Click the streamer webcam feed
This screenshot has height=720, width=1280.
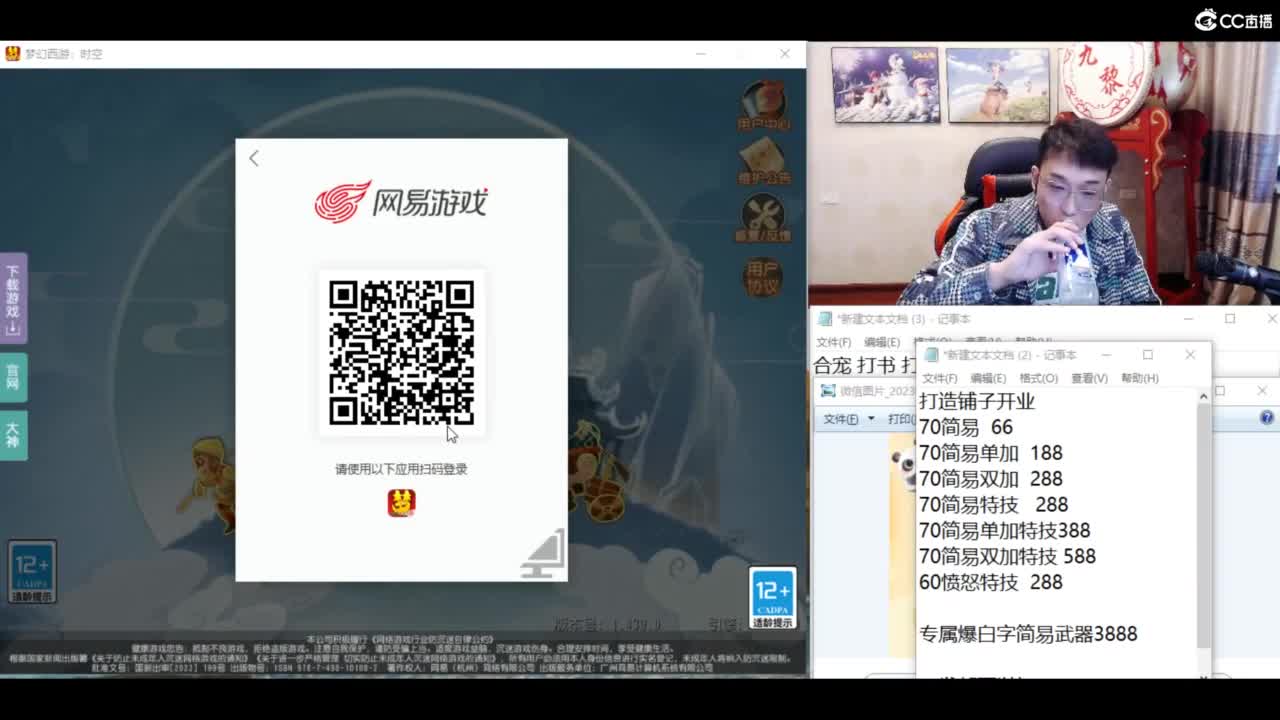click(1044, 173)
